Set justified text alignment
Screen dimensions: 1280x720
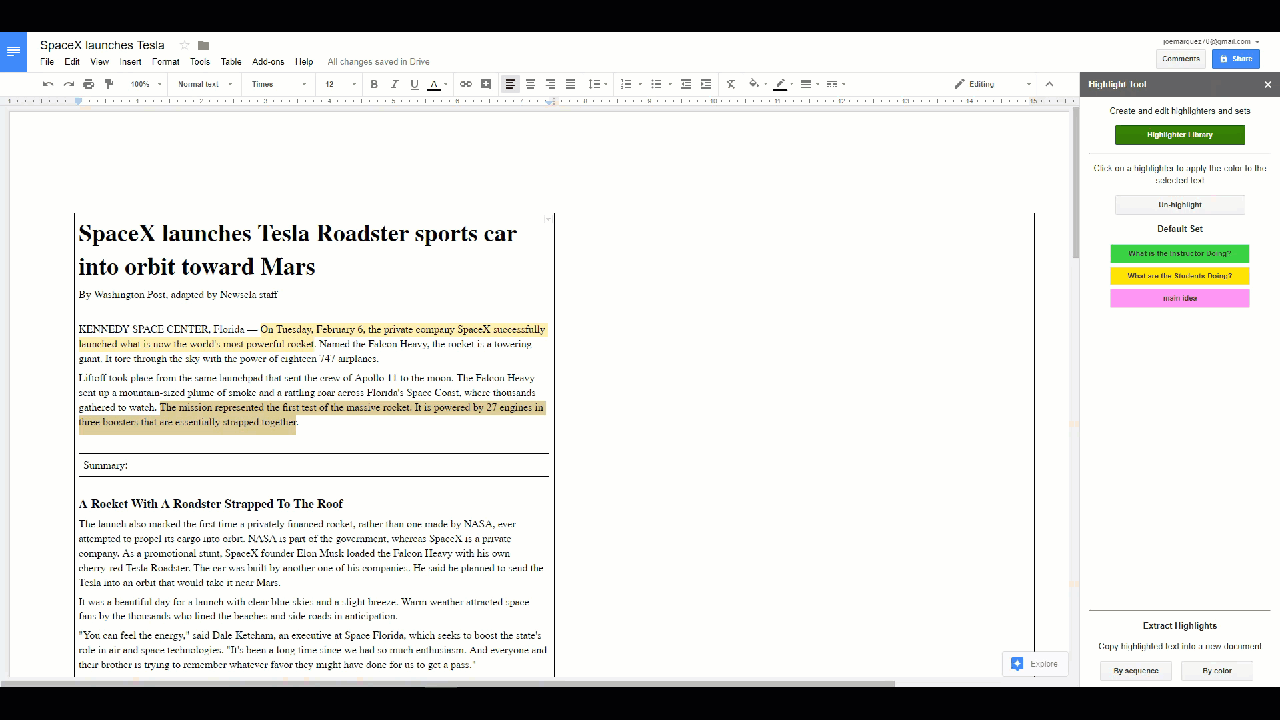(x=570, y=84)
